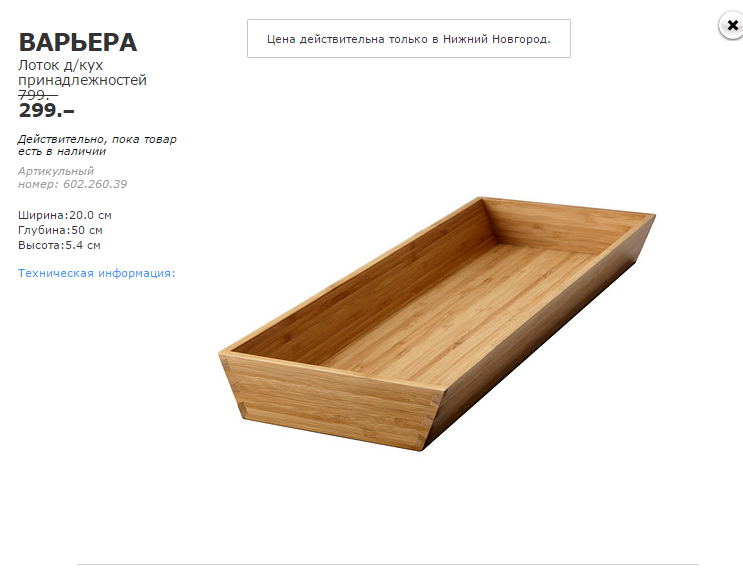Click the horizontal divider line at the bottom
Screen dimensions: 743x568
click(x=388, y=564)
